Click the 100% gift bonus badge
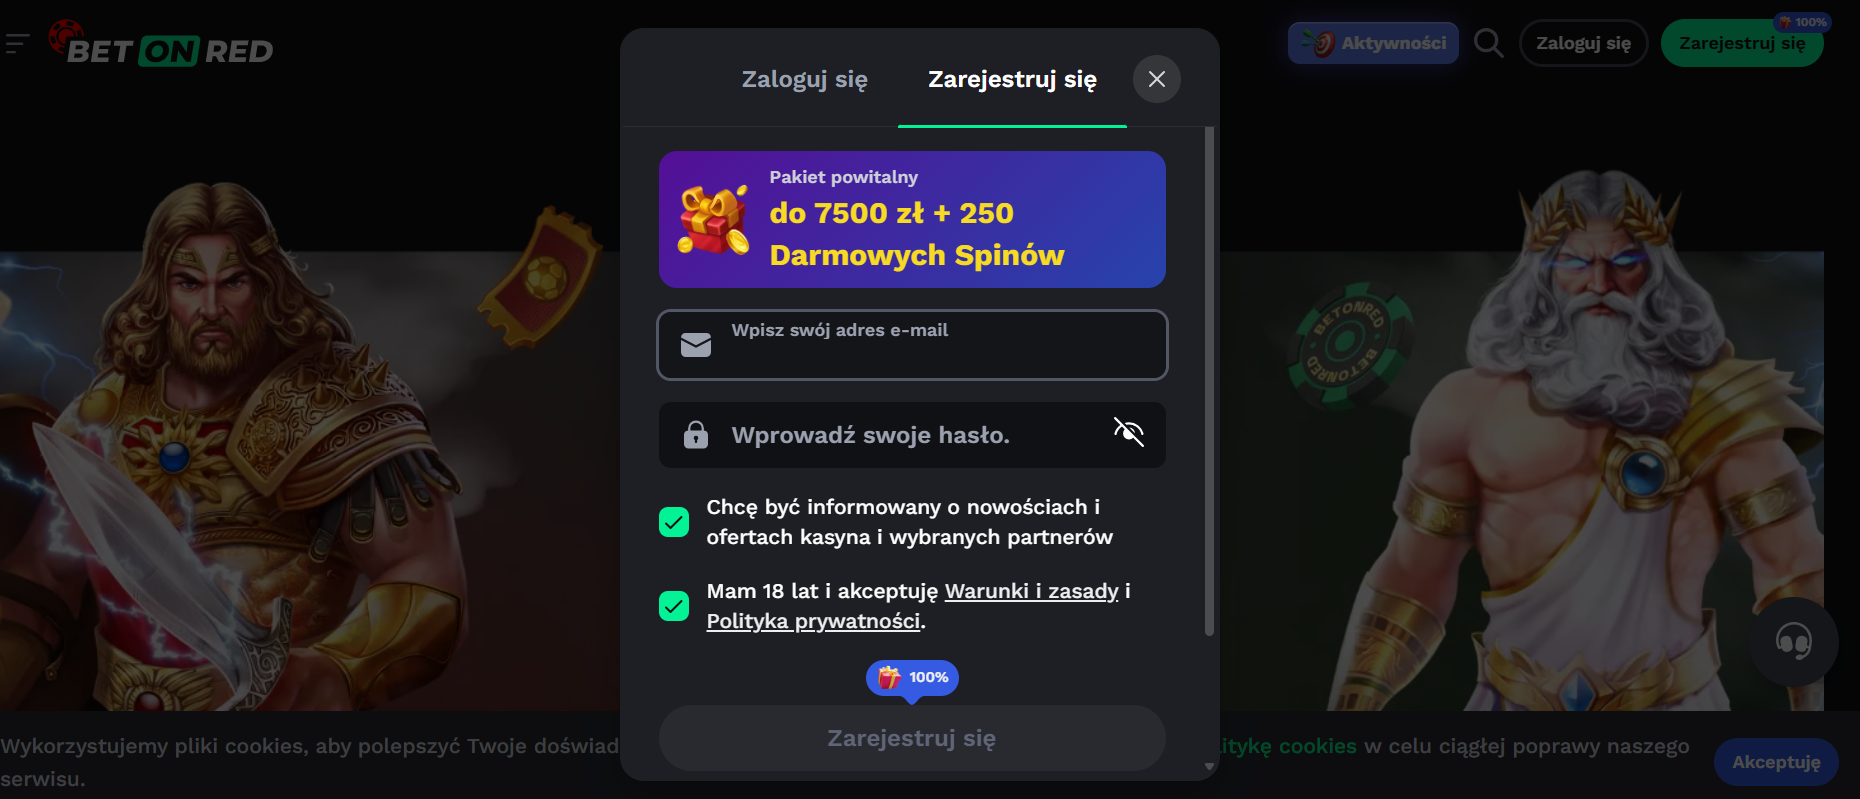The height and width of the screenshot is (799, 1860). coord(912,678)
